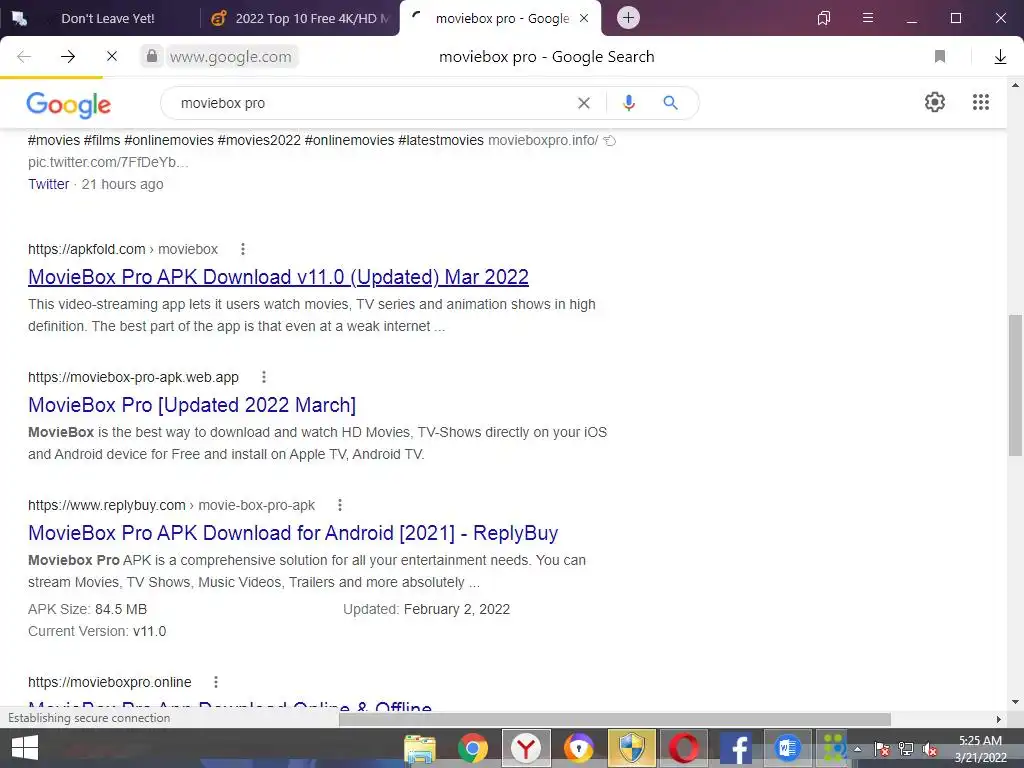Screen dimensions: 1024x768
Task: Launch Google Chrome from the taskbar
Action: coord(472,748)
